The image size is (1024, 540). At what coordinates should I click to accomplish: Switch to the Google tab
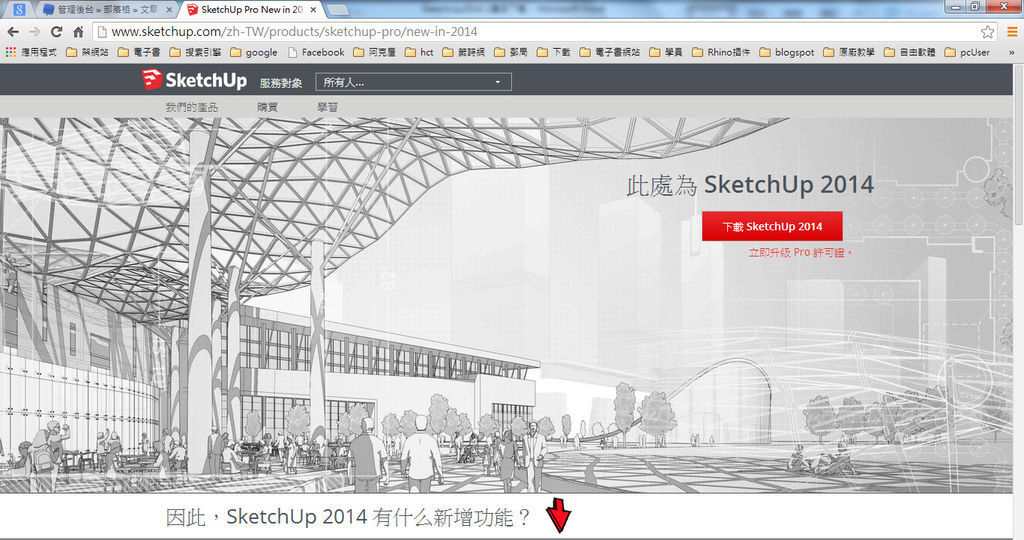(20, 9)
